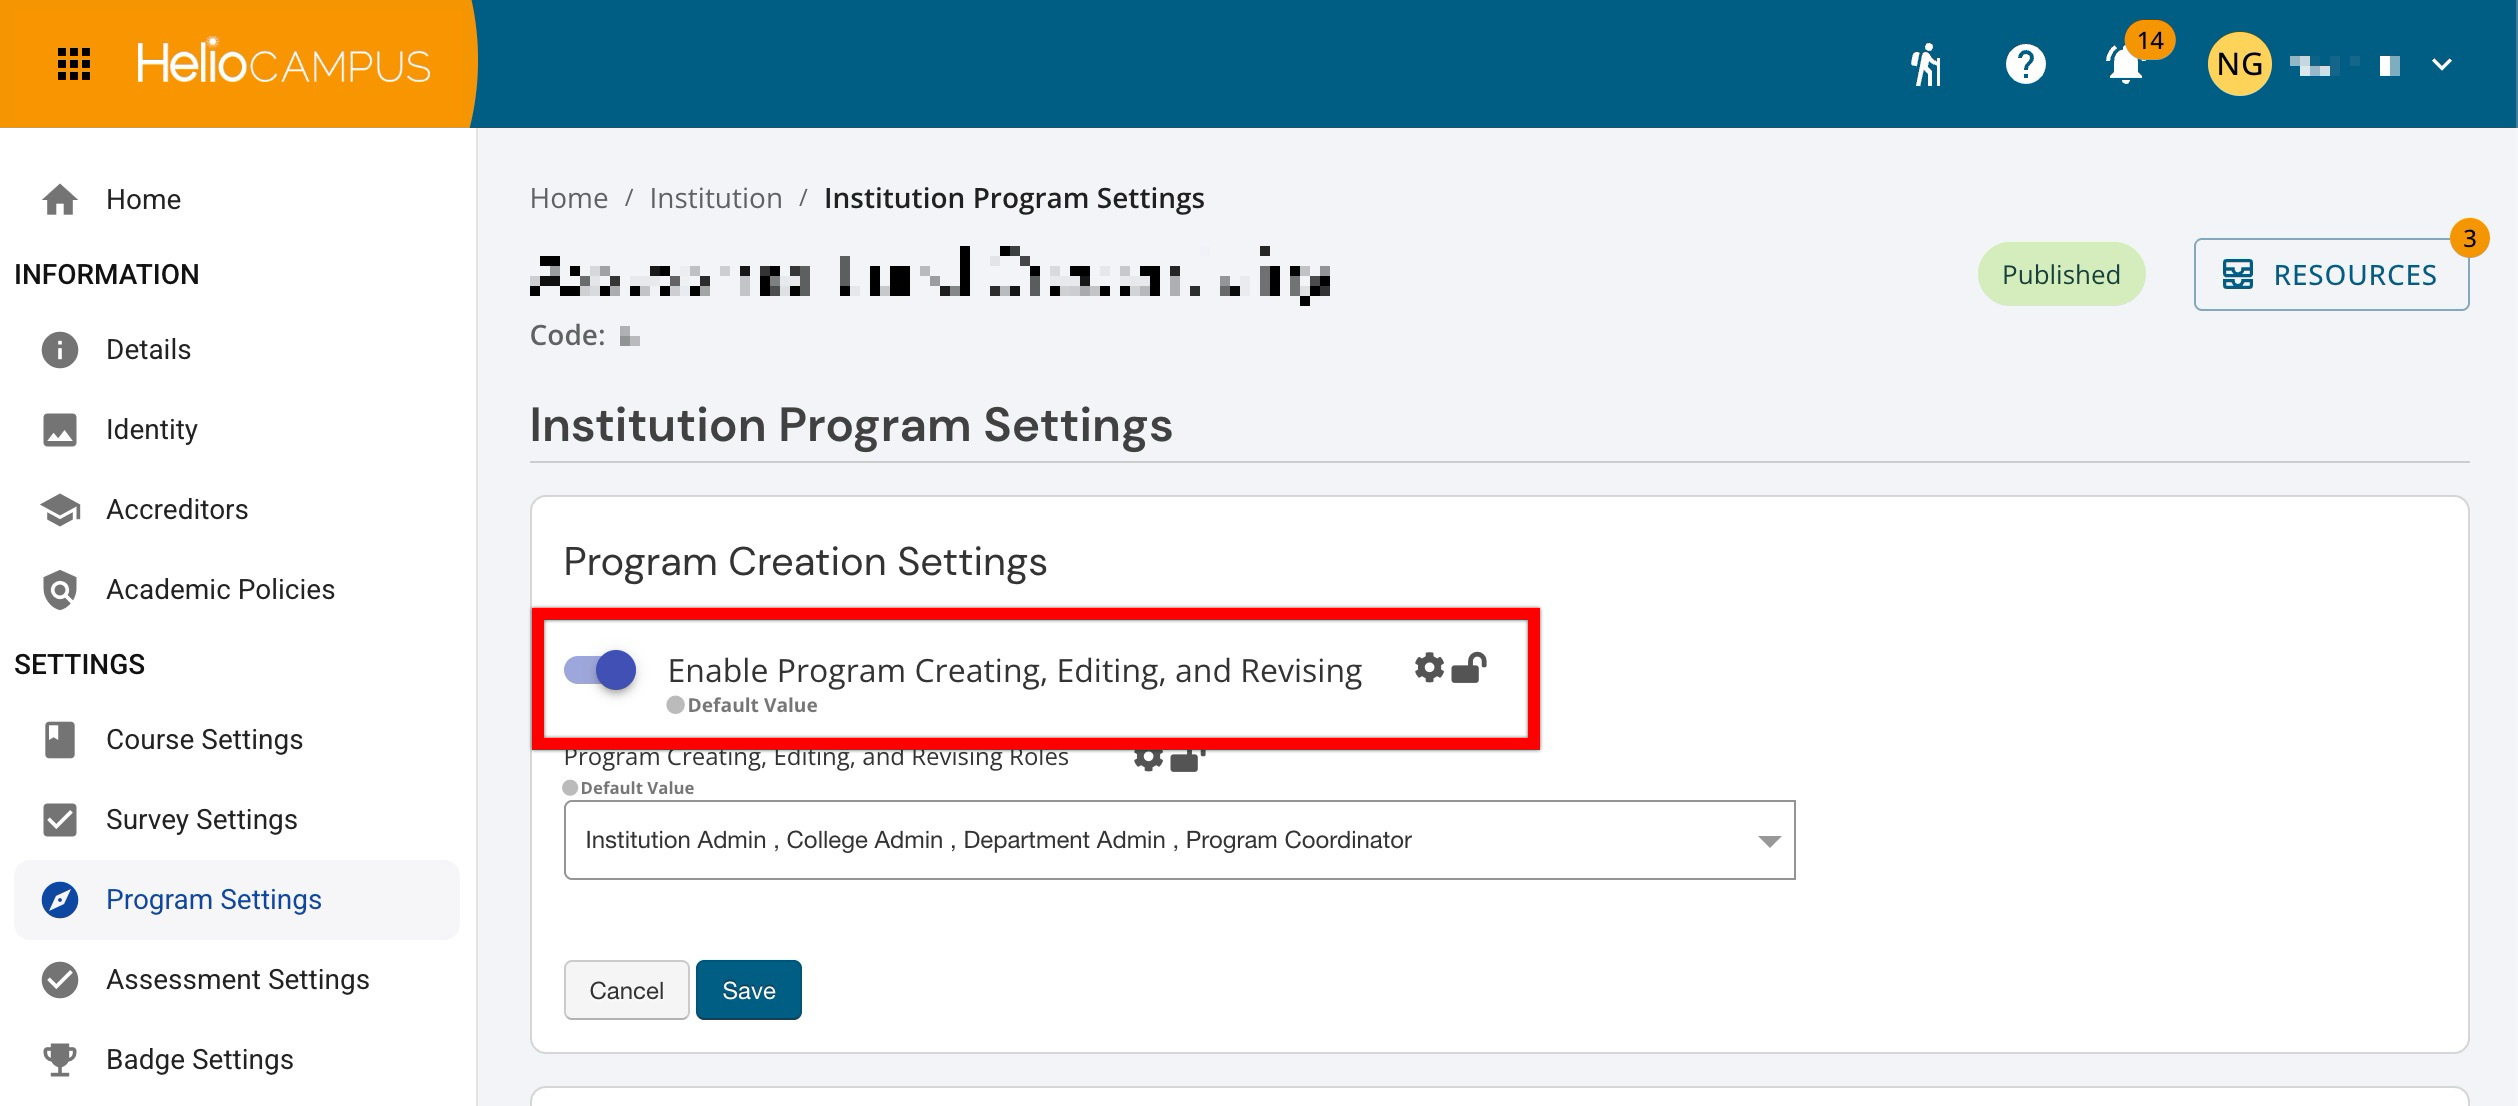Click gear icon beside Program Roles label
Viewport: 2518px width, 1106px height.
click(x=1148, y=759)
